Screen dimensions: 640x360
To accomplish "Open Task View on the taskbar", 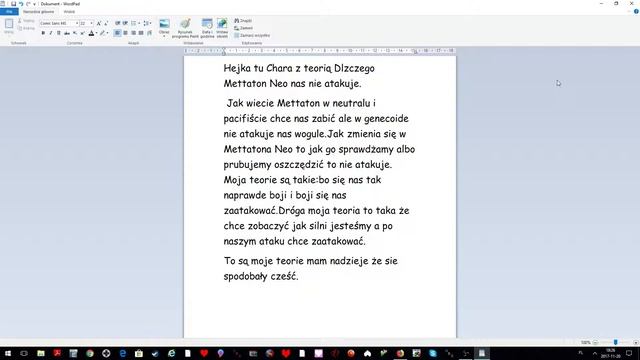I will click(24, 353).
